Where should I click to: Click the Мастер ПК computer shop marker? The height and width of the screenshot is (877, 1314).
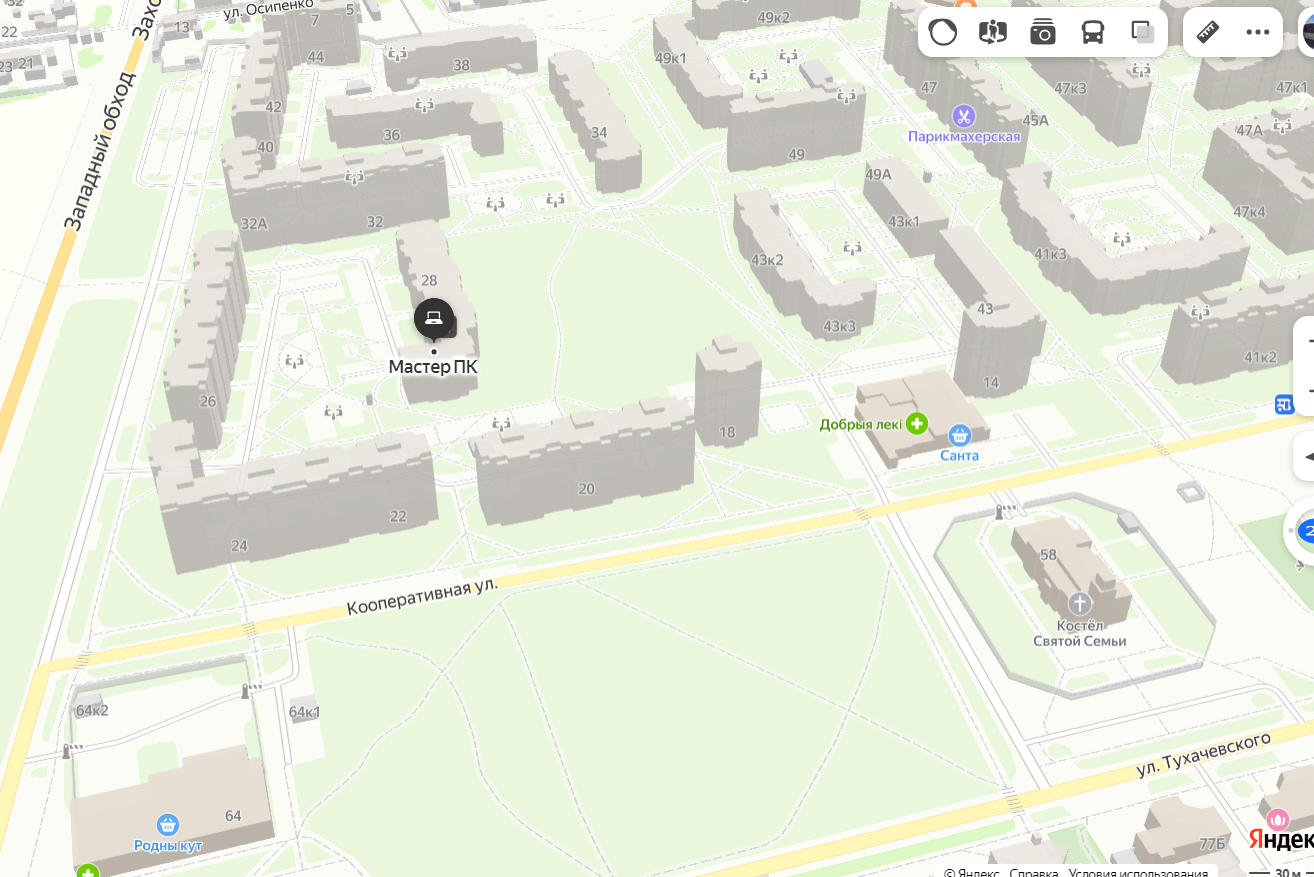pos(434,319)
